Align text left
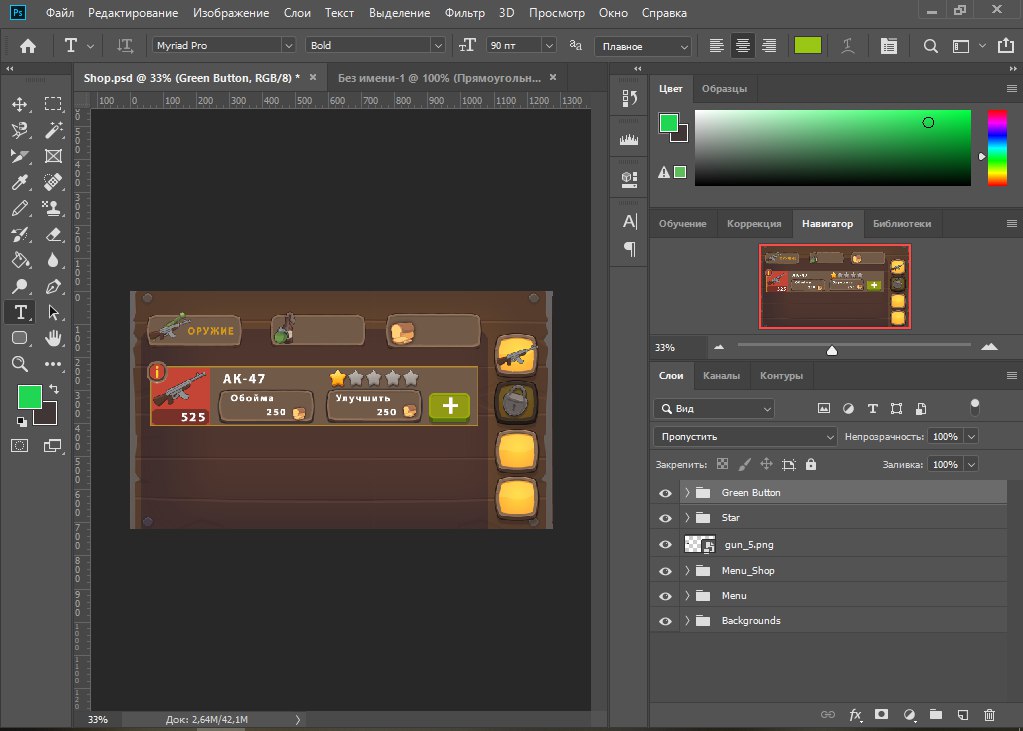The height and width of the screenshot is (731, 1023). click(716, 46)
